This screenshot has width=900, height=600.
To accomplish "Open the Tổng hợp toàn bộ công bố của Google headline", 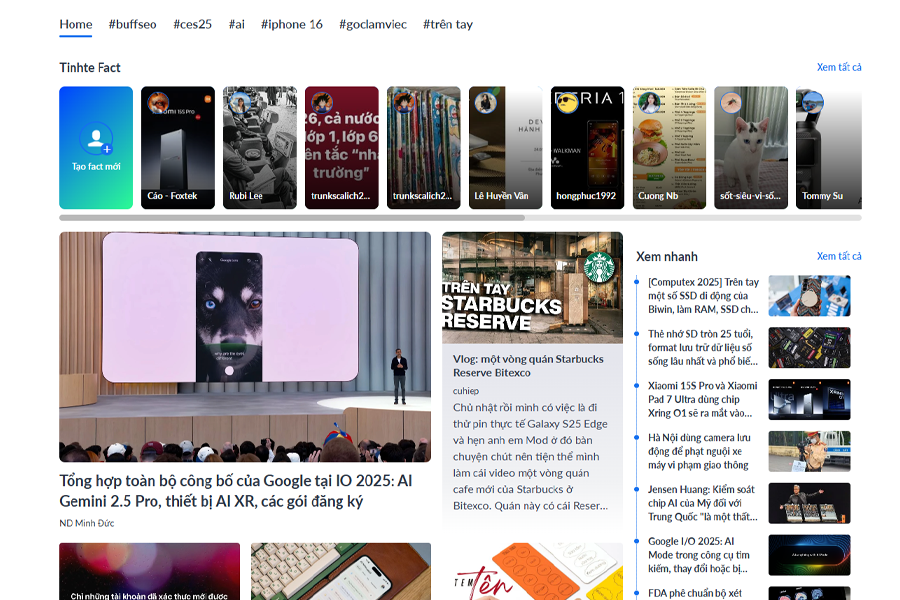I will (236, 491).
